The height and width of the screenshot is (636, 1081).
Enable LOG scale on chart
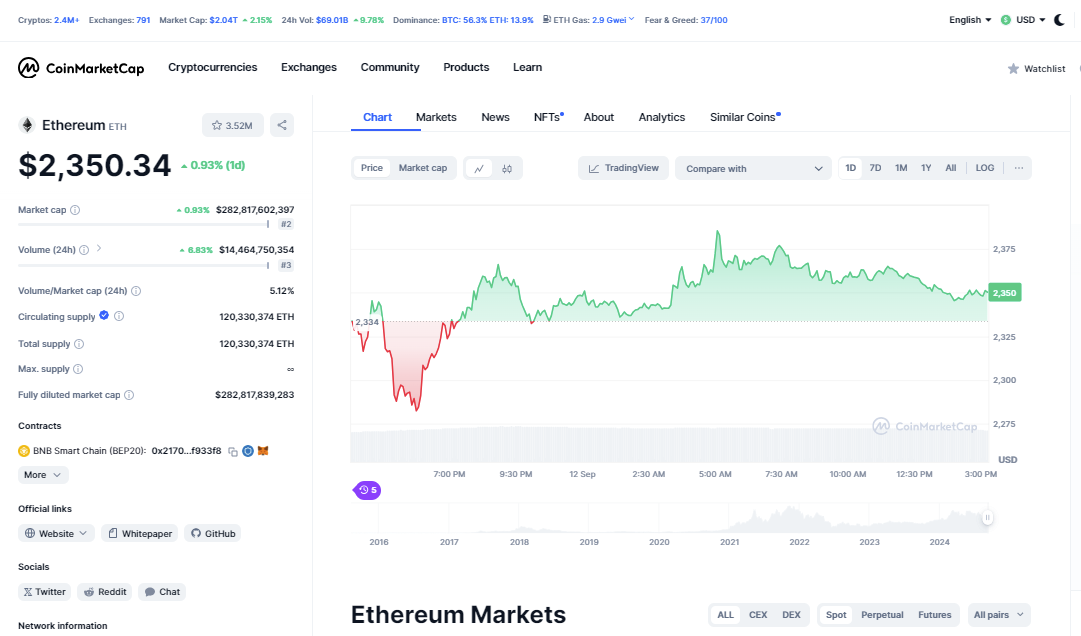pyautogui.click(x=985, y=168)
